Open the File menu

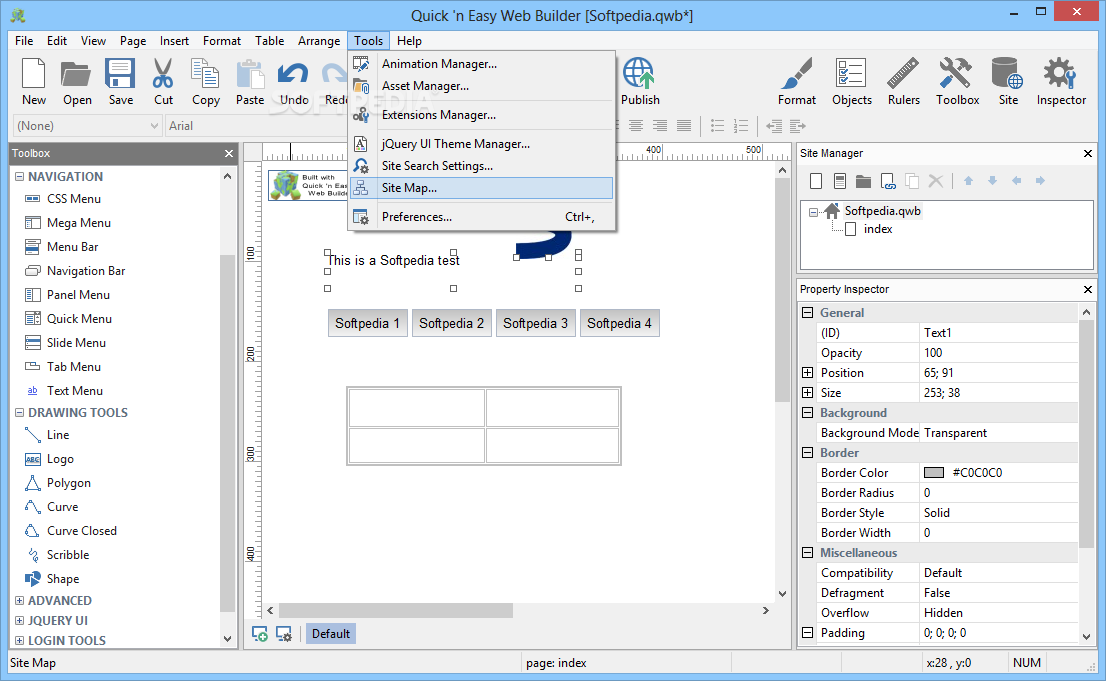pos(24,41)
